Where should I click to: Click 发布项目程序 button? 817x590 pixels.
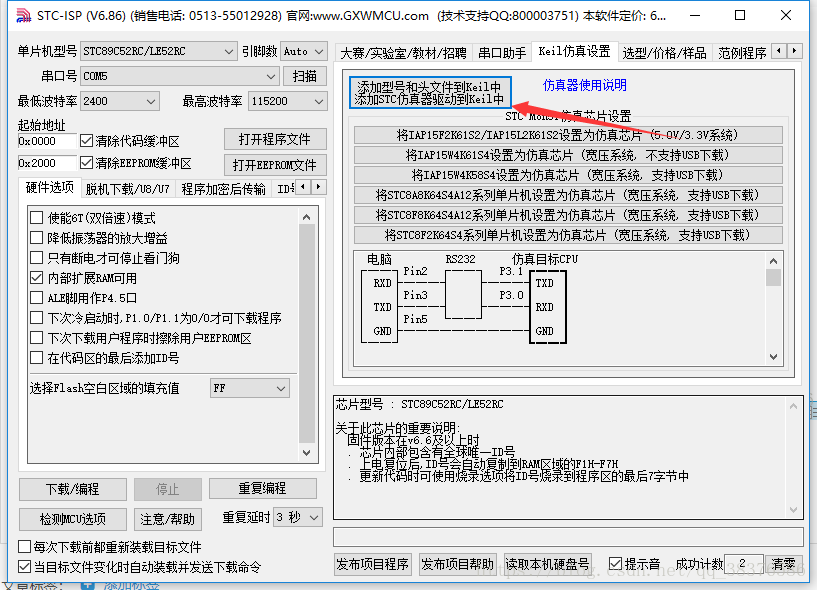coord(373,564)
